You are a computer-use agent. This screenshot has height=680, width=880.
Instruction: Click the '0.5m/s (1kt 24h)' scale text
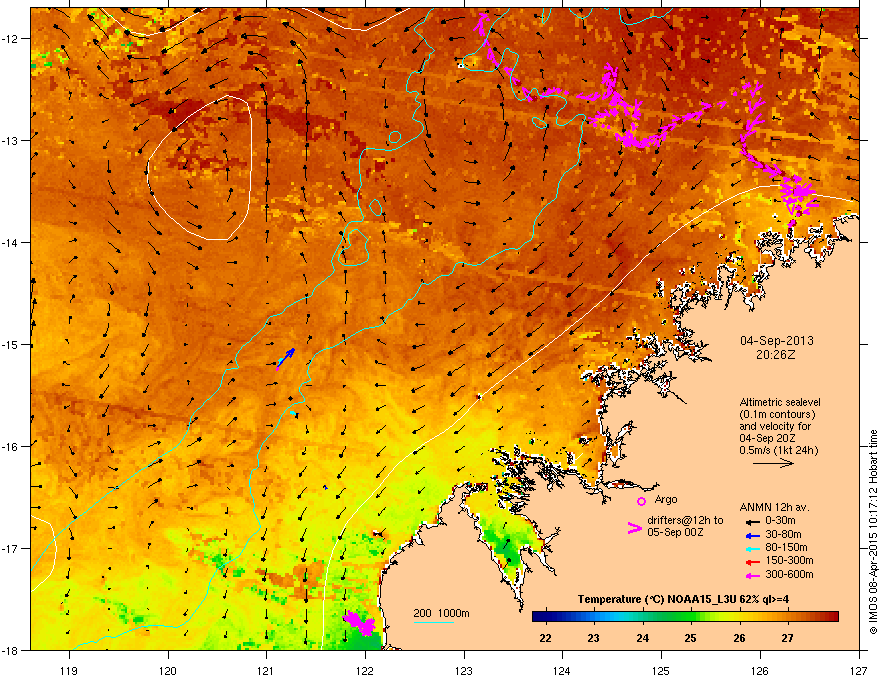[778, 450]
